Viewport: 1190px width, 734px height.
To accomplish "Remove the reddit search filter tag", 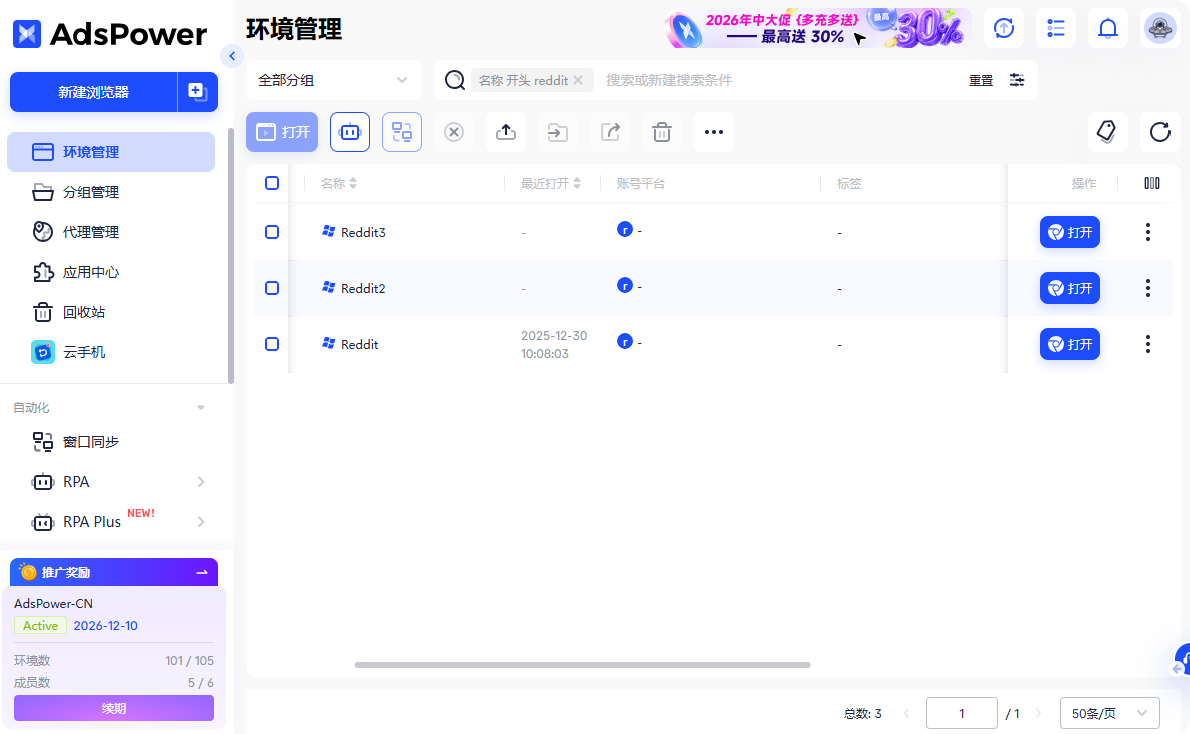I will pyautogui.click(x=578, y=80).
